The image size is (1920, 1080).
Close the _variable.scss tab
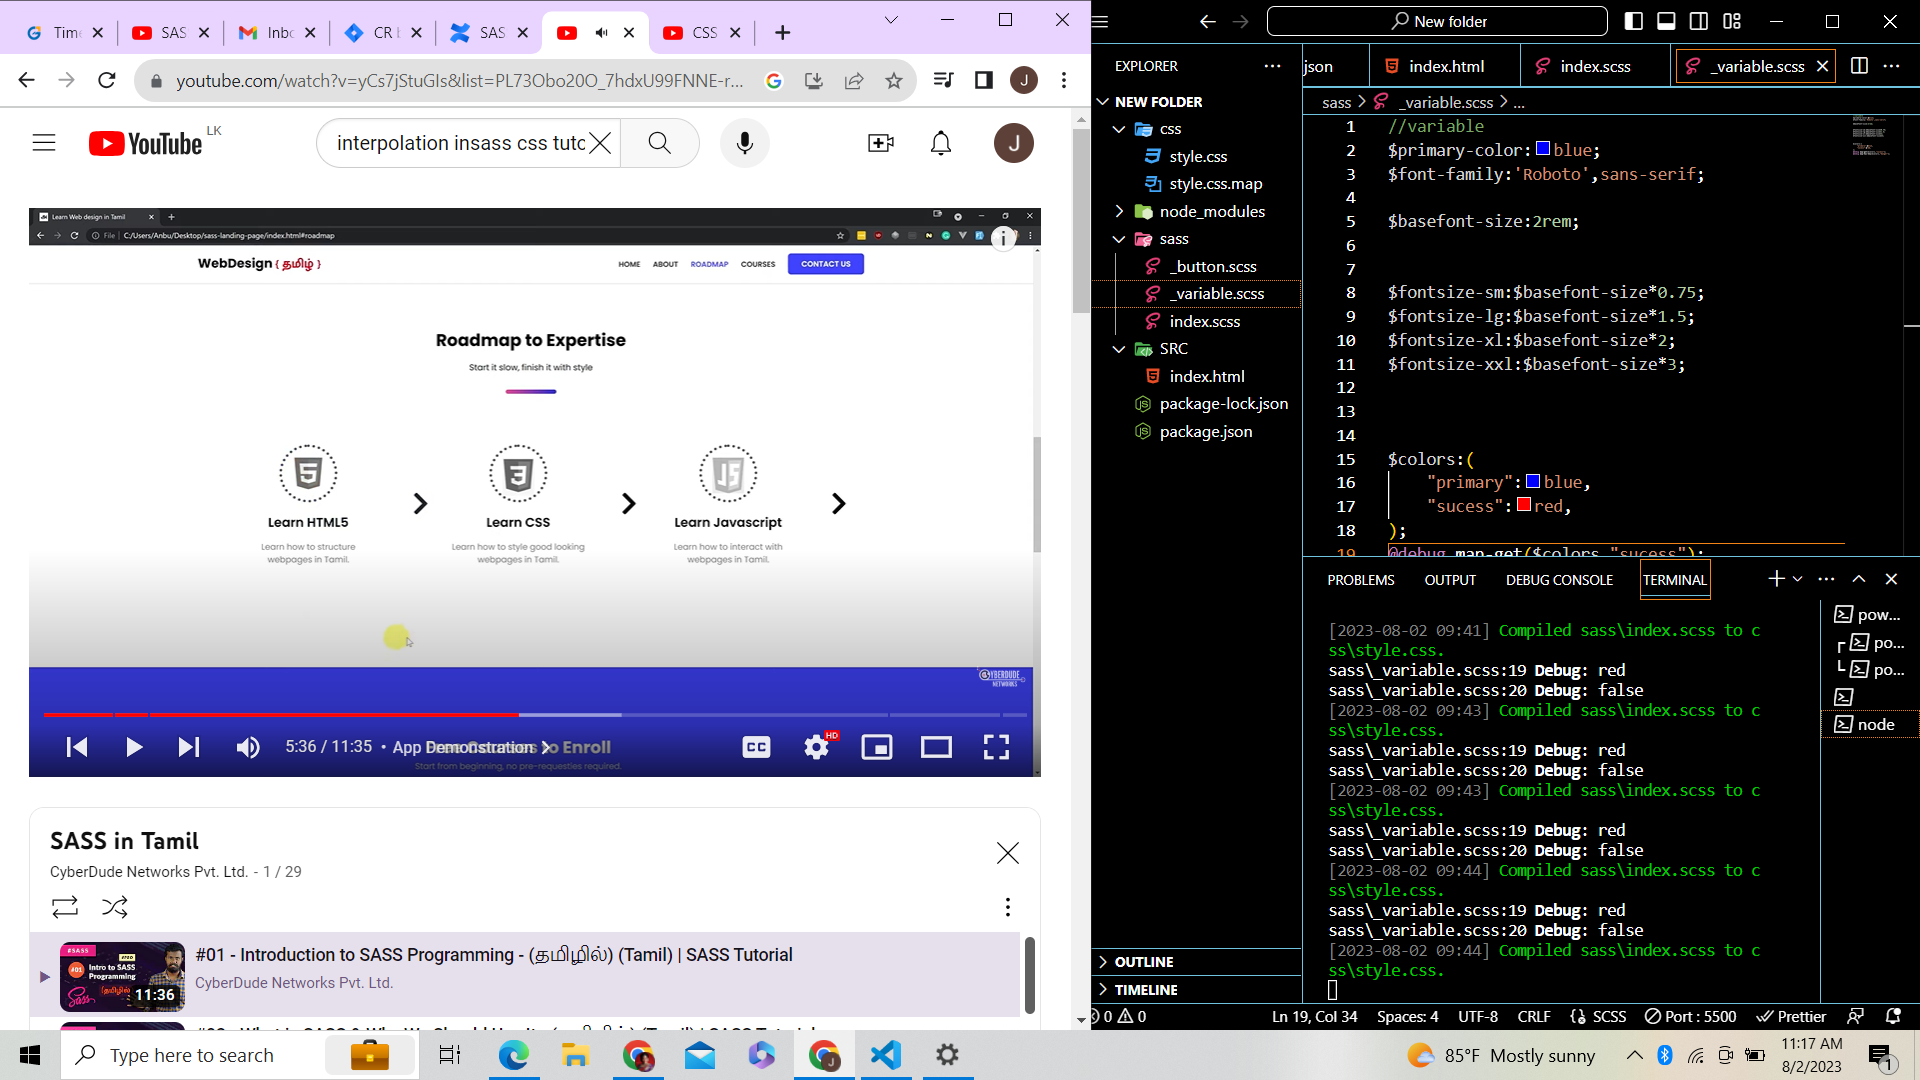pyautogui.click(x=1822, y=66)
